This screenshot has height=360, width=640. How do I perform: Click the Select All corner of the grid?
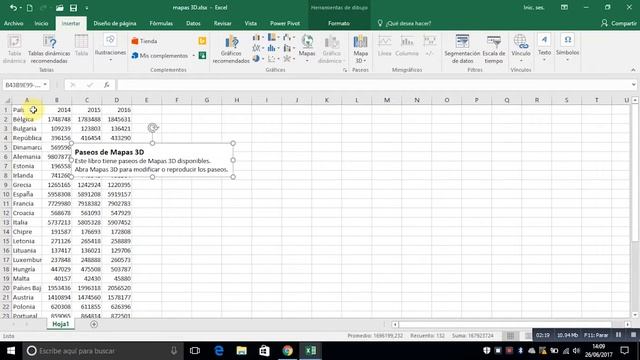click(7, 100)
